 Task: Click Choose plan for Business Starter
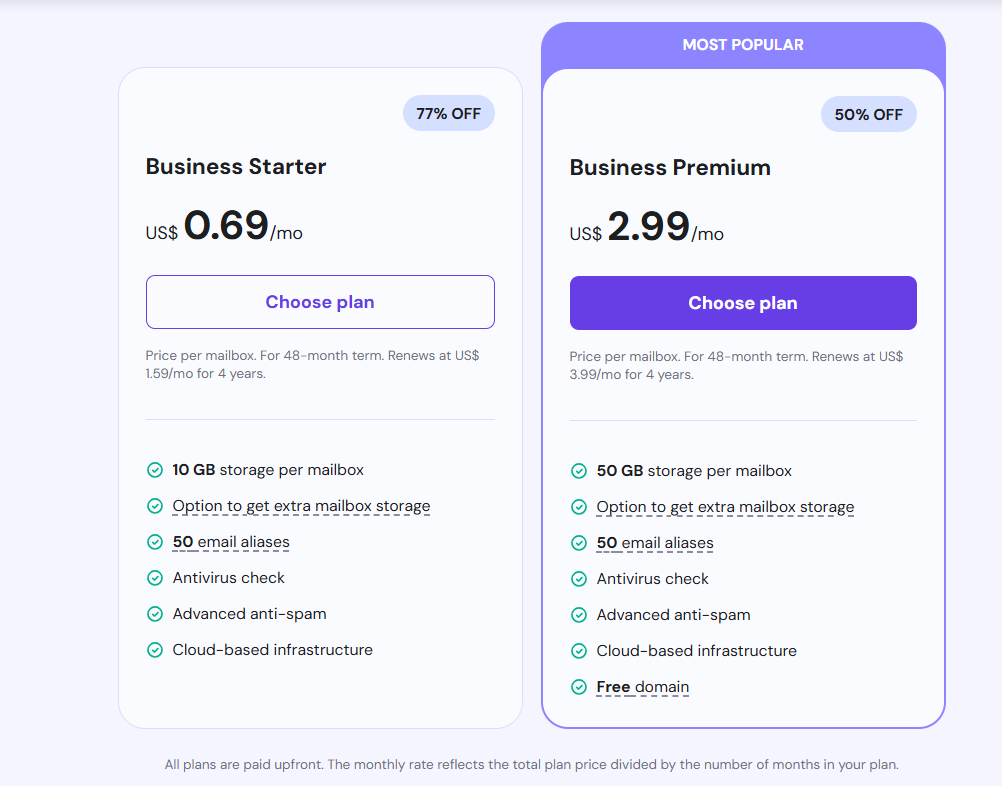tap(320, 302)
